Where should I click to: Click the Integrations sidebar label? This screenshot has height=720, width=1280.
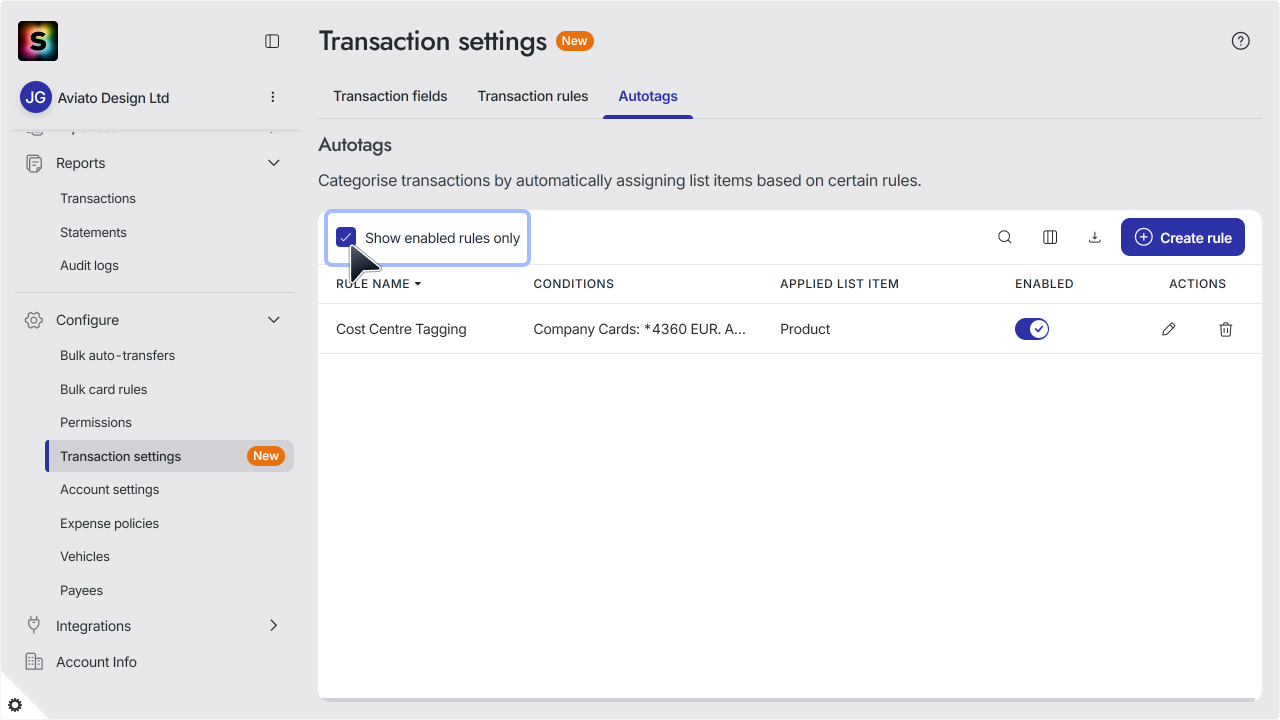[93, 626]
